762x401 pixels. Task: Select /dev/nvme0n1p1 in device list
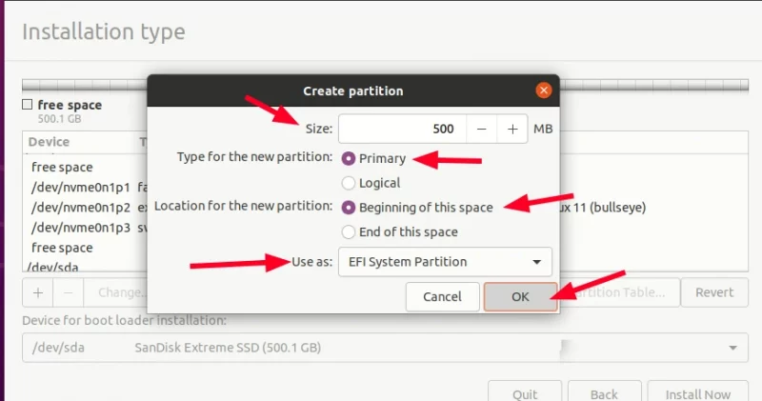tap(75, 187)
